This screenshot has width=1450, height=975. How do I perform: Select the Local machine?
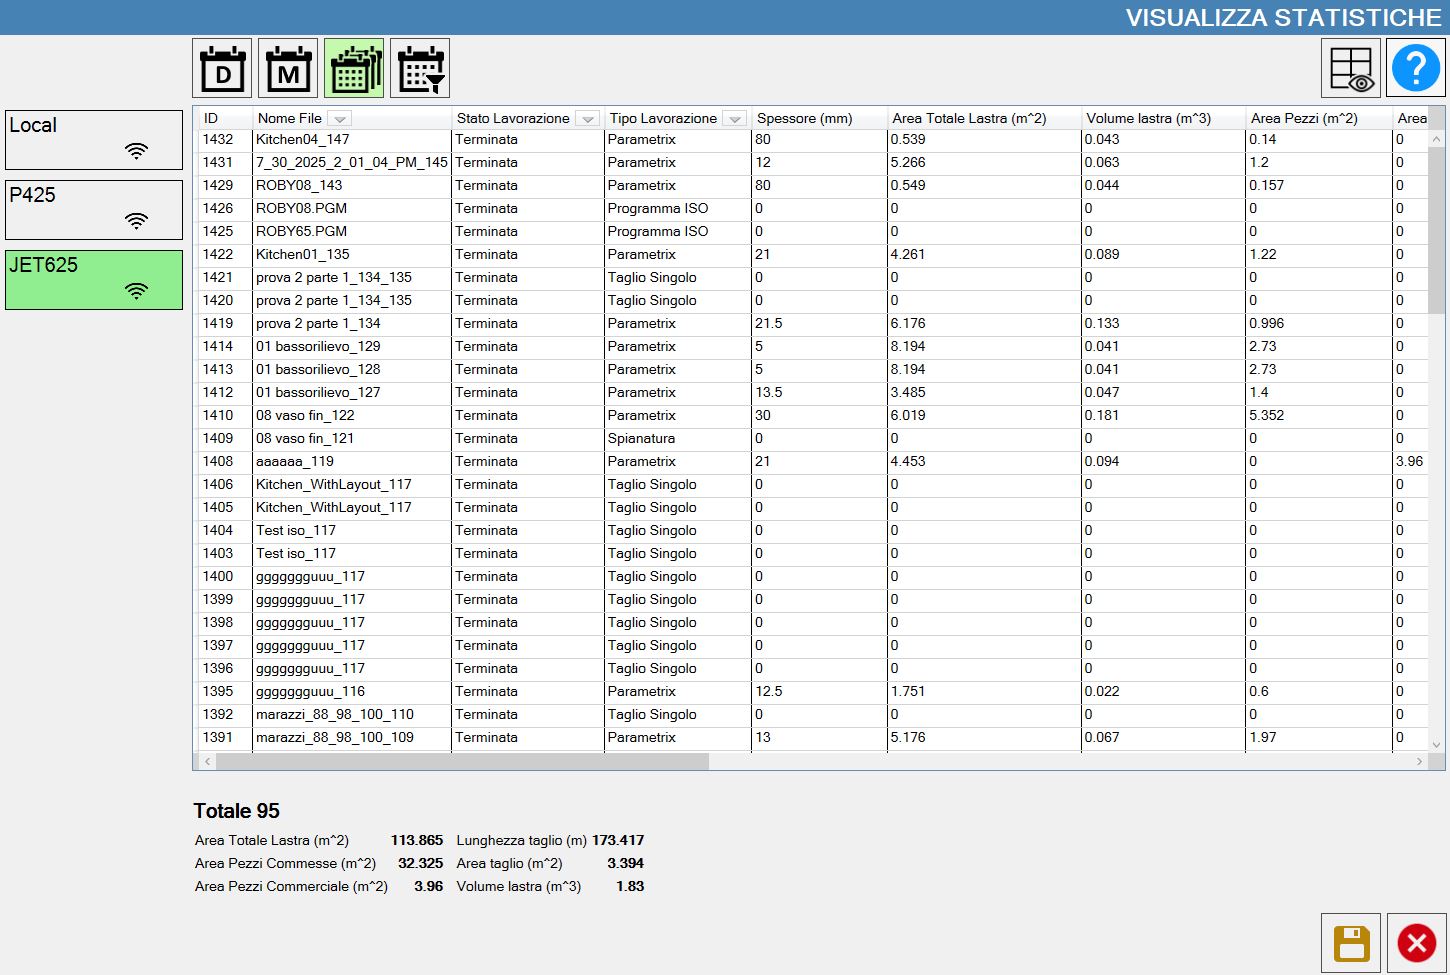pos(94,140)
